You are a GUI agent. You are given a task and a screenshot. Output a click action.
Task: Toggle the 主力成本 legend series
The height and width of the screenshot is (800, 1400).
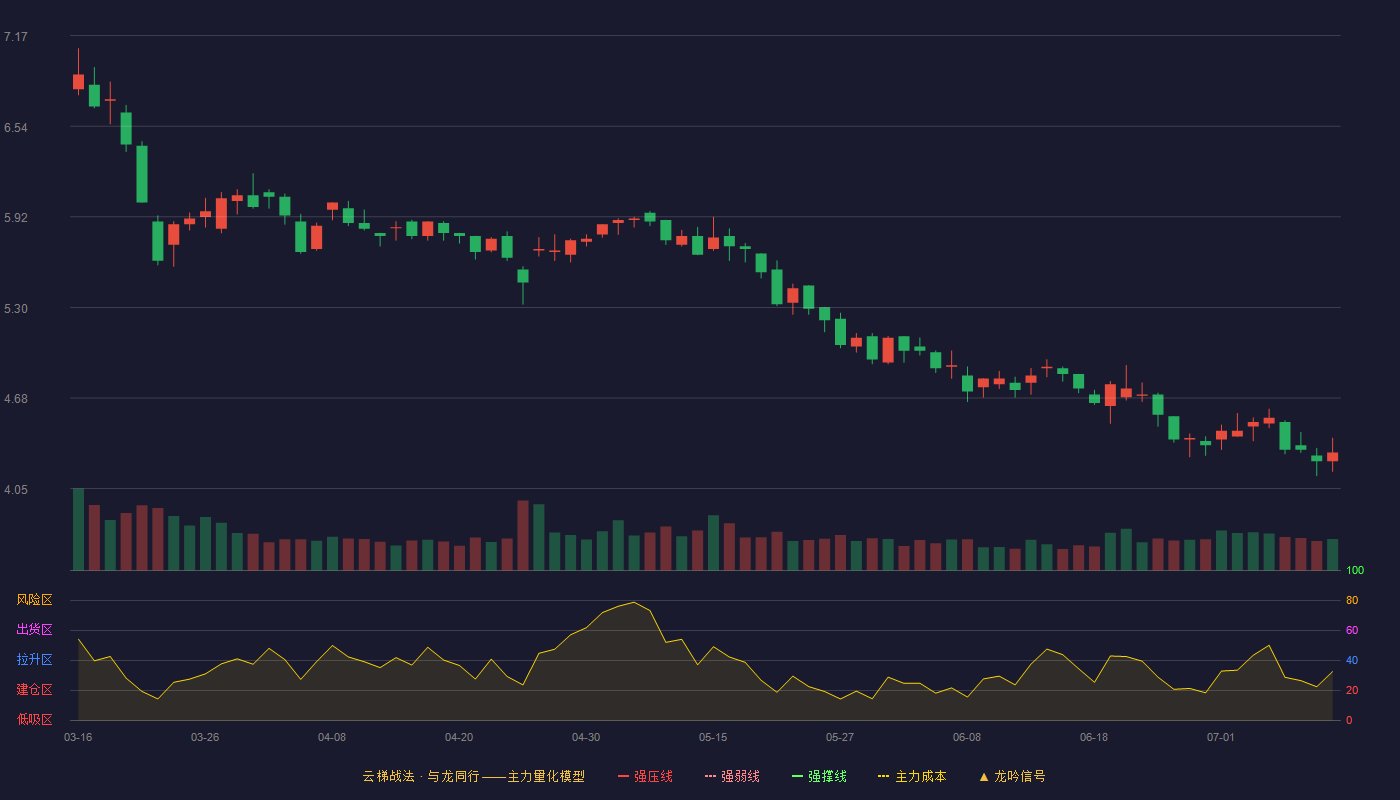pos(911,776)
